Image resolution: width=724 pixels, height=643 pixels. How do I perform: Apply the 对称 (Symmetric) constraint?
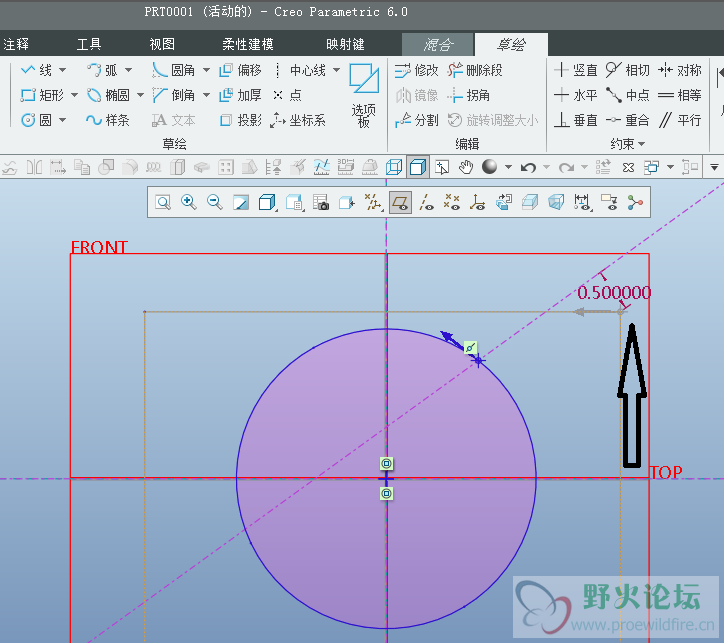pos(680,70)
